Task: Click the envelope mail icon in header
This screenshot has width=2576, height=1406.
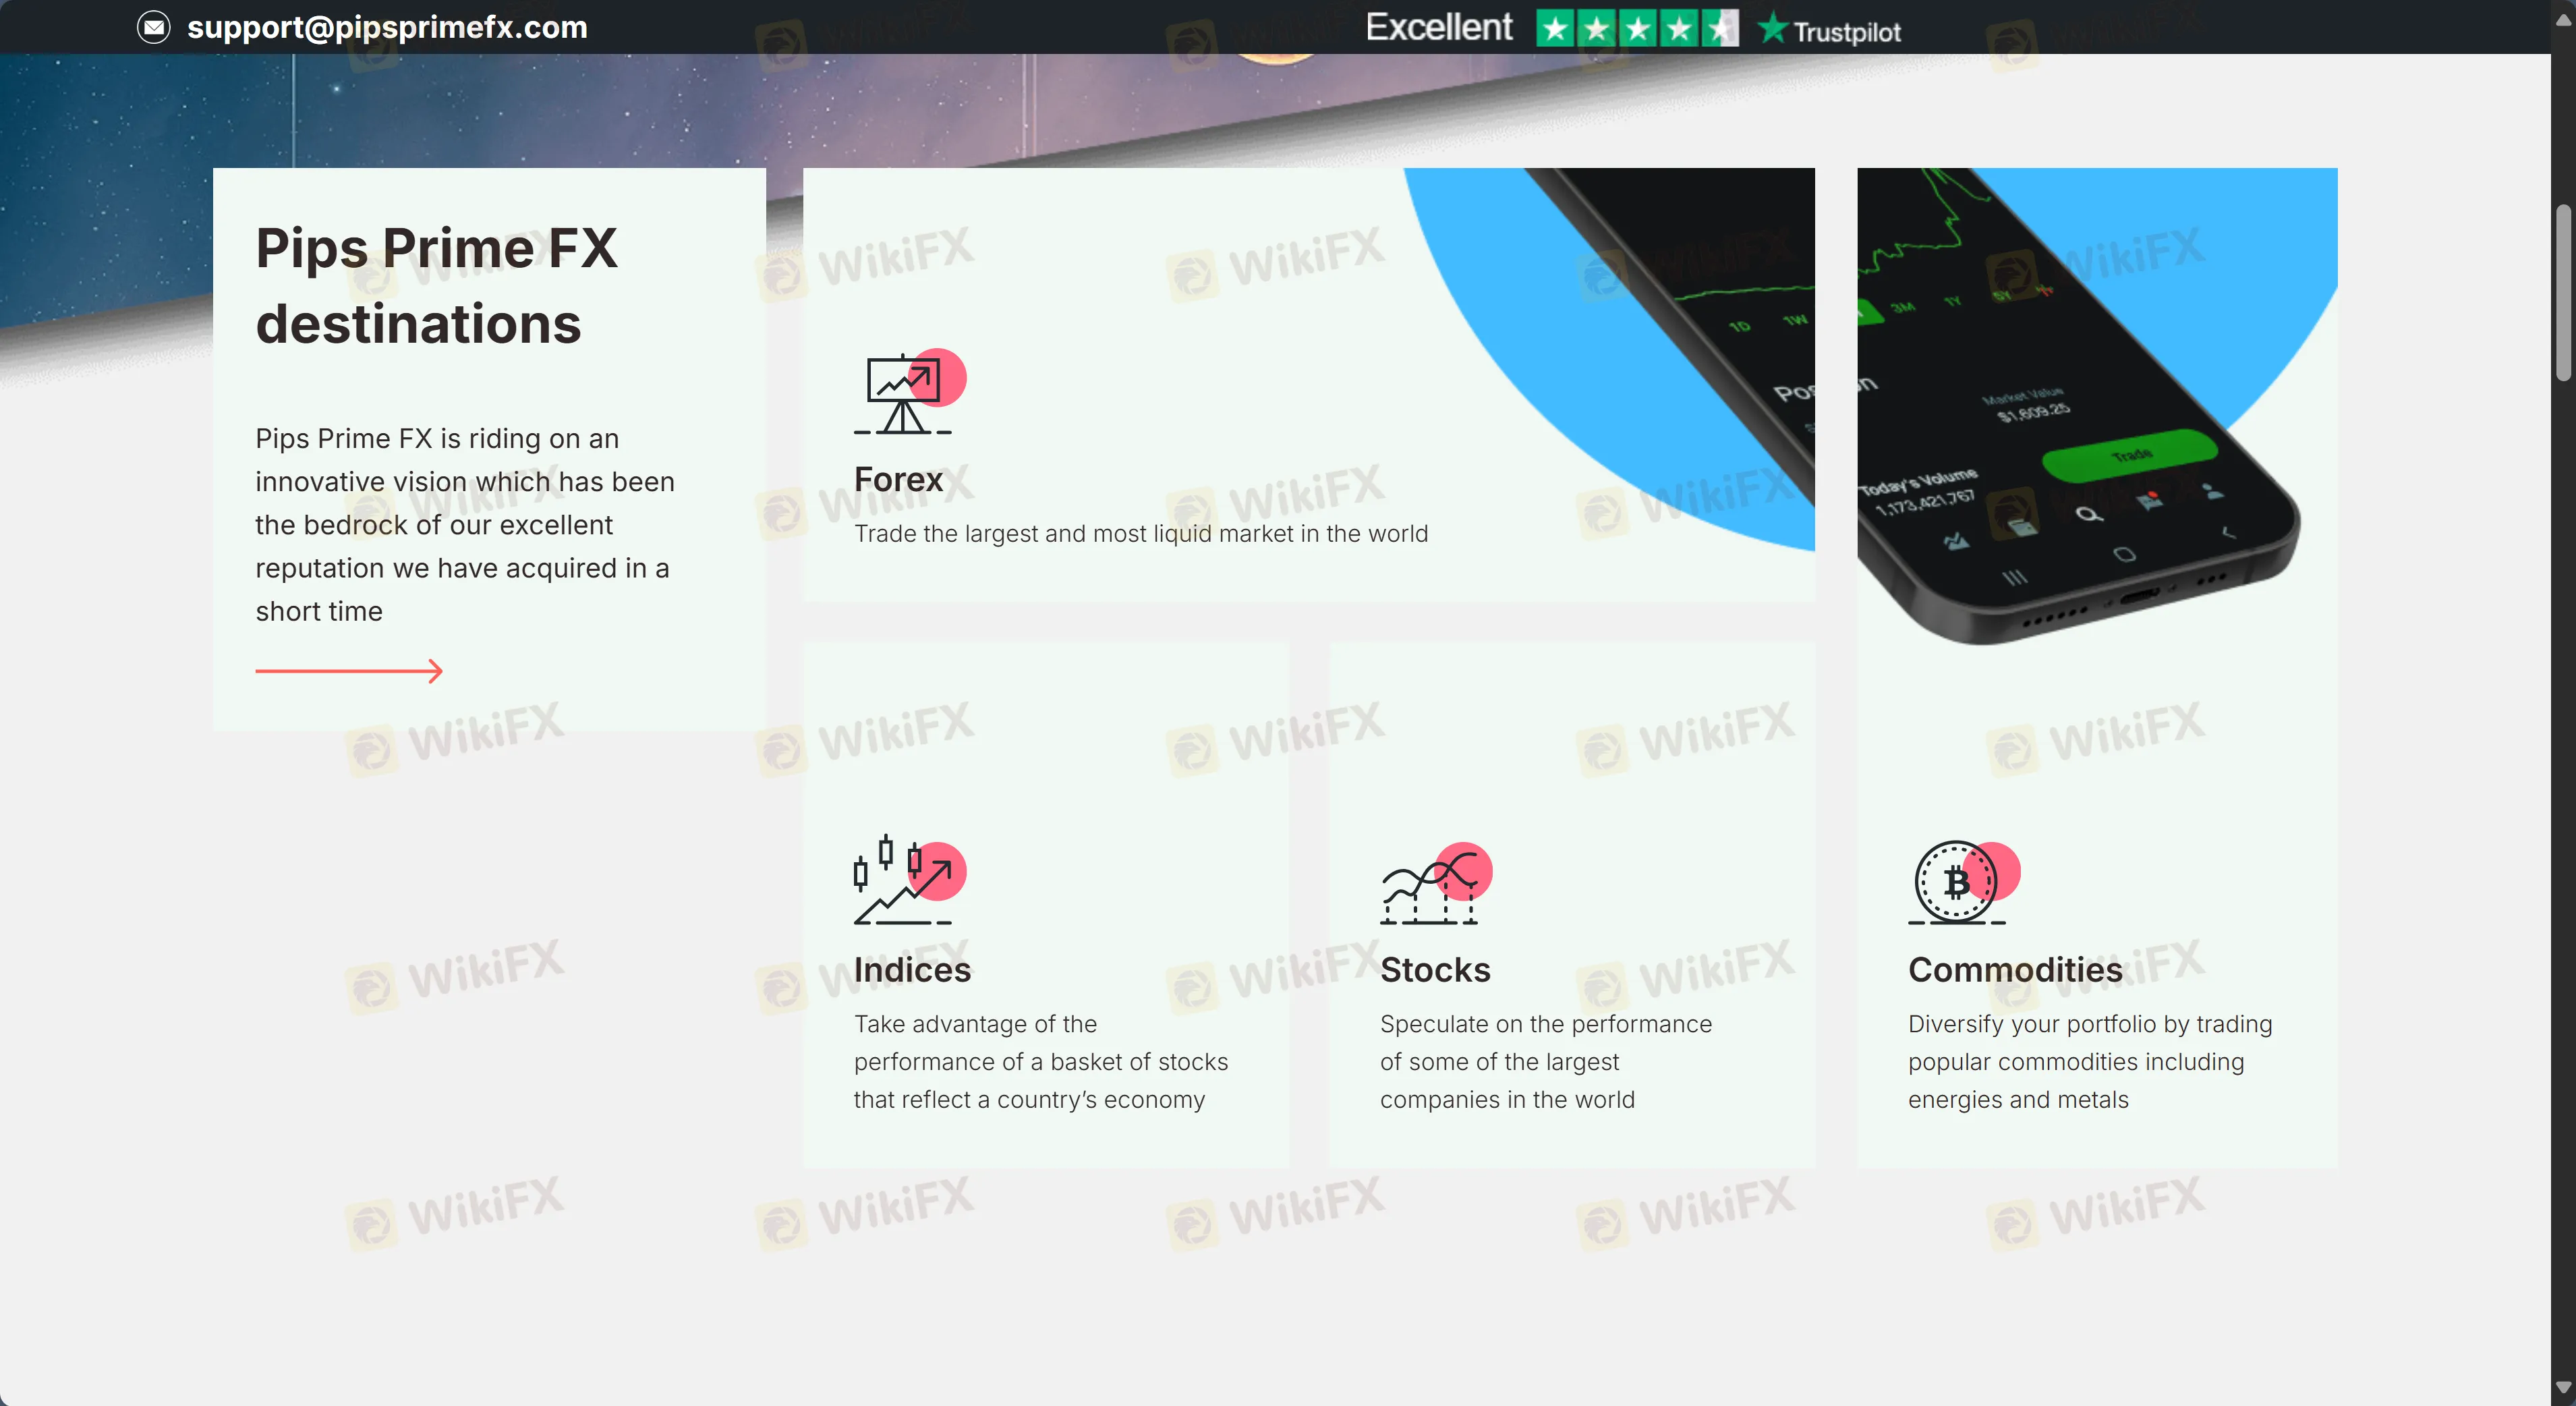Action: tap(154, 27)
